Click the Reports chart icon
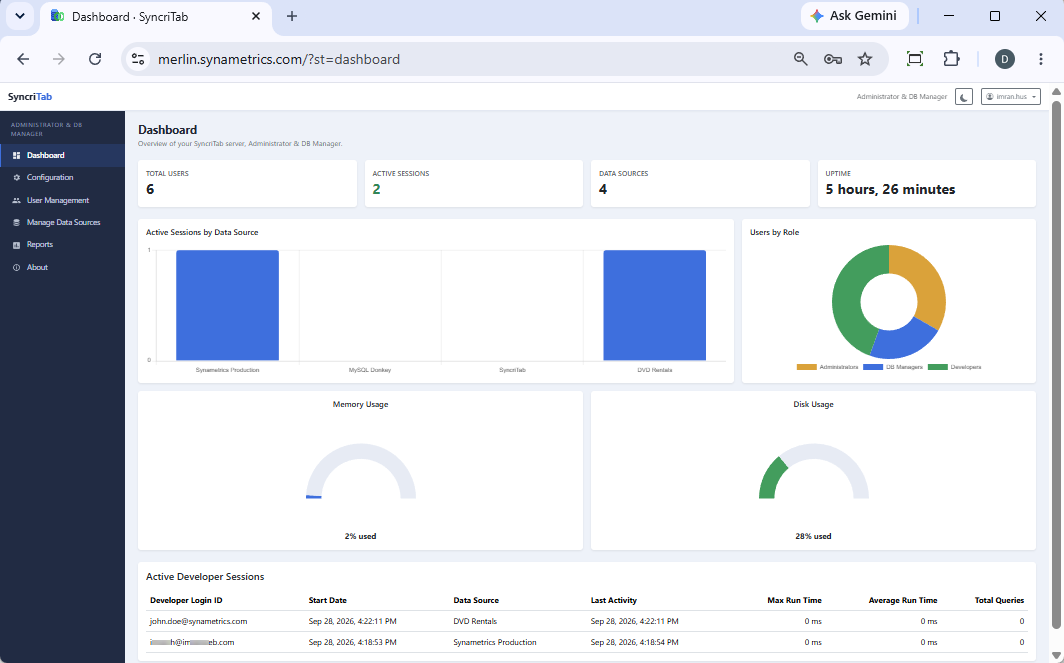The image size is (1064, 663). point(17,245)
